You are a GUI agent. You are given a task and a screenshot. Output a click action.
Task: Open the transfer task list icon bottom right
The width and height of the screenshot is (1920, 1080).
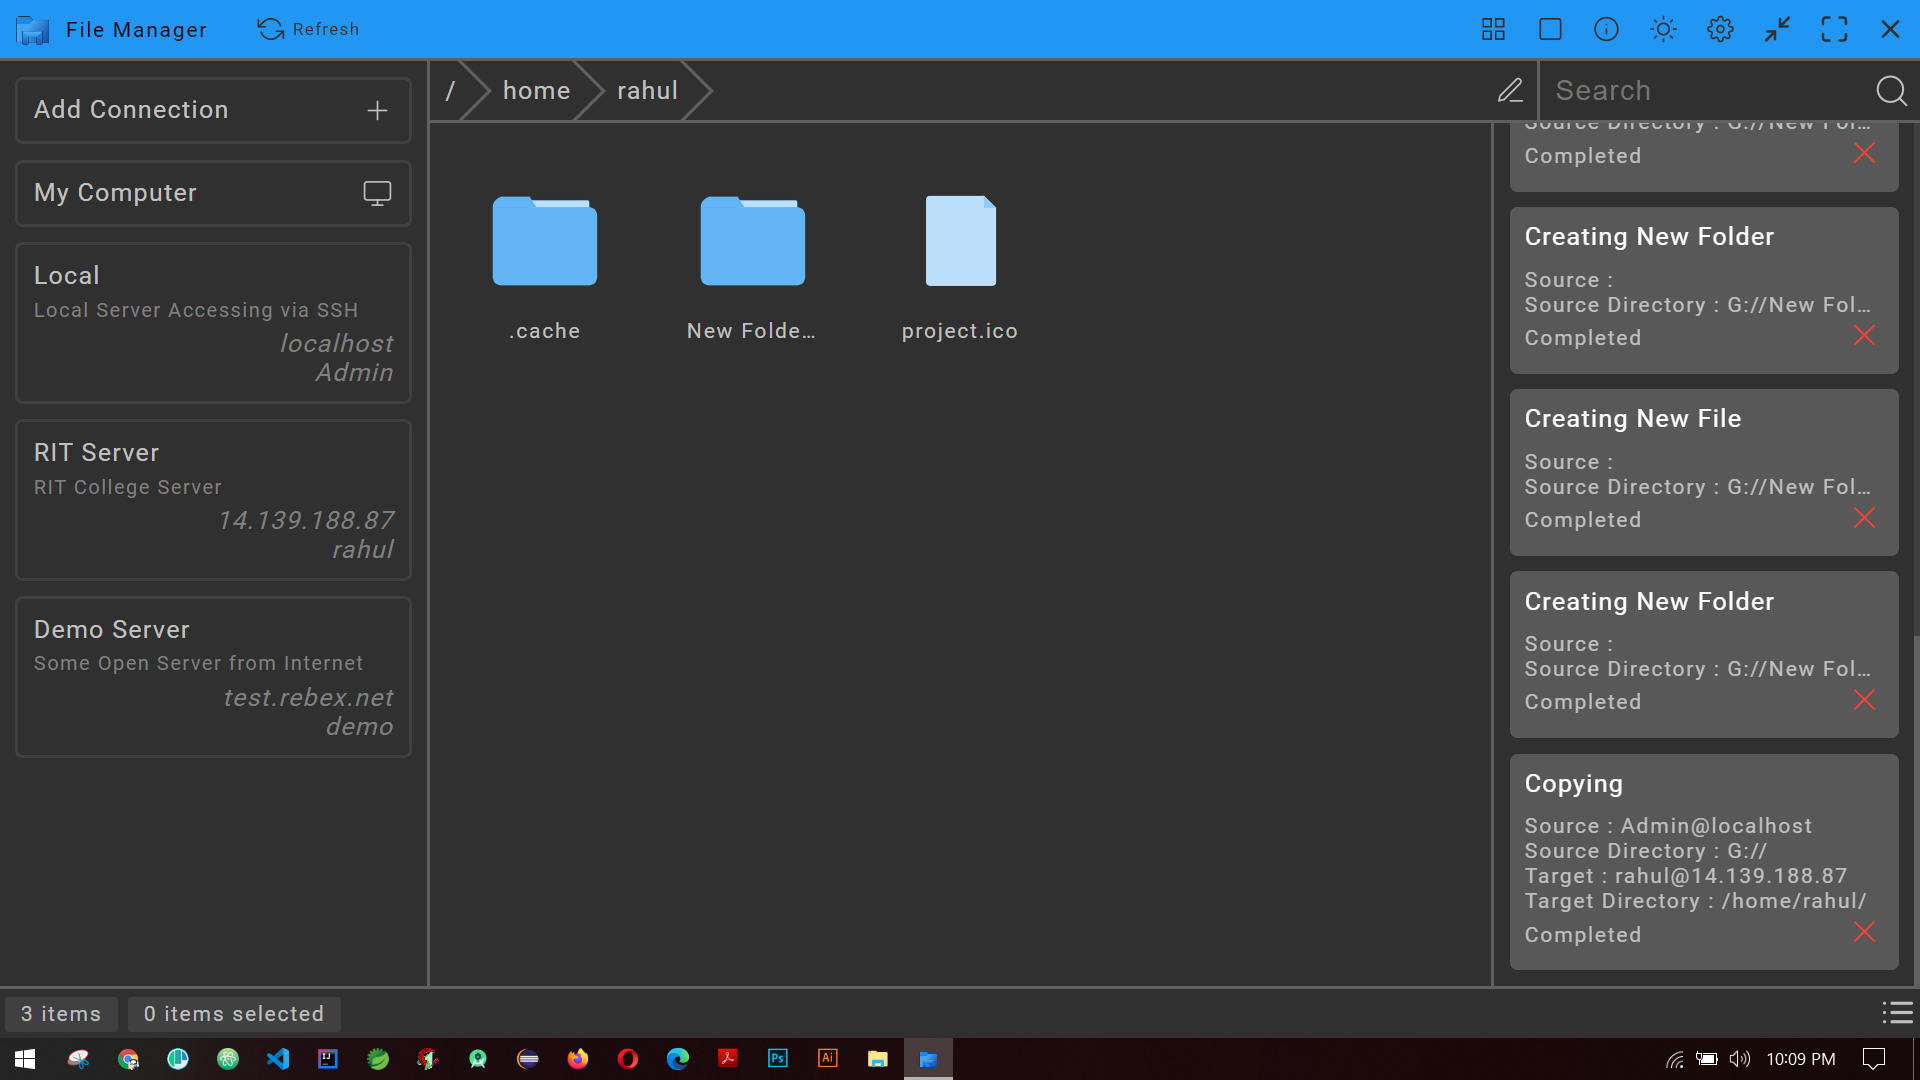pos(1898,1013)
